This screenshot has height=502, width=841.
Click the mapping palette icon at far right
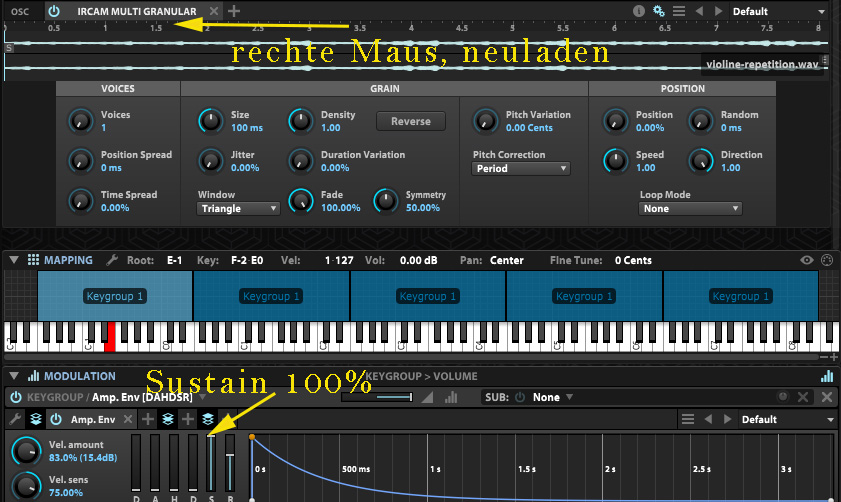[x=827, y=260]
